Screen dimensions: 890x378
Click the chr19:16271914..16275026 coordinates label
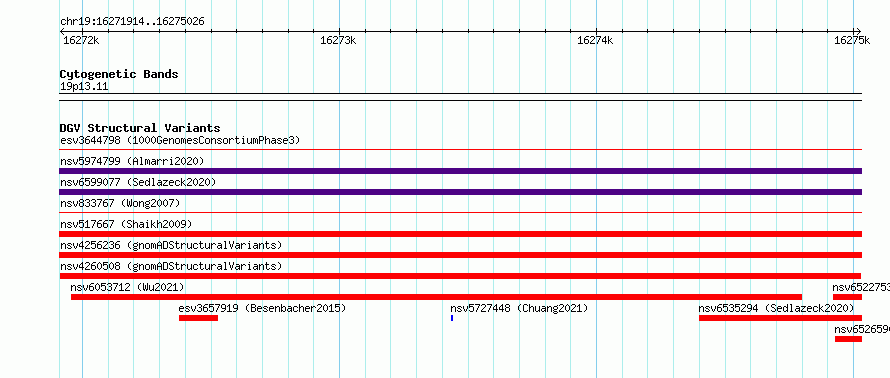tap(132, 22)
